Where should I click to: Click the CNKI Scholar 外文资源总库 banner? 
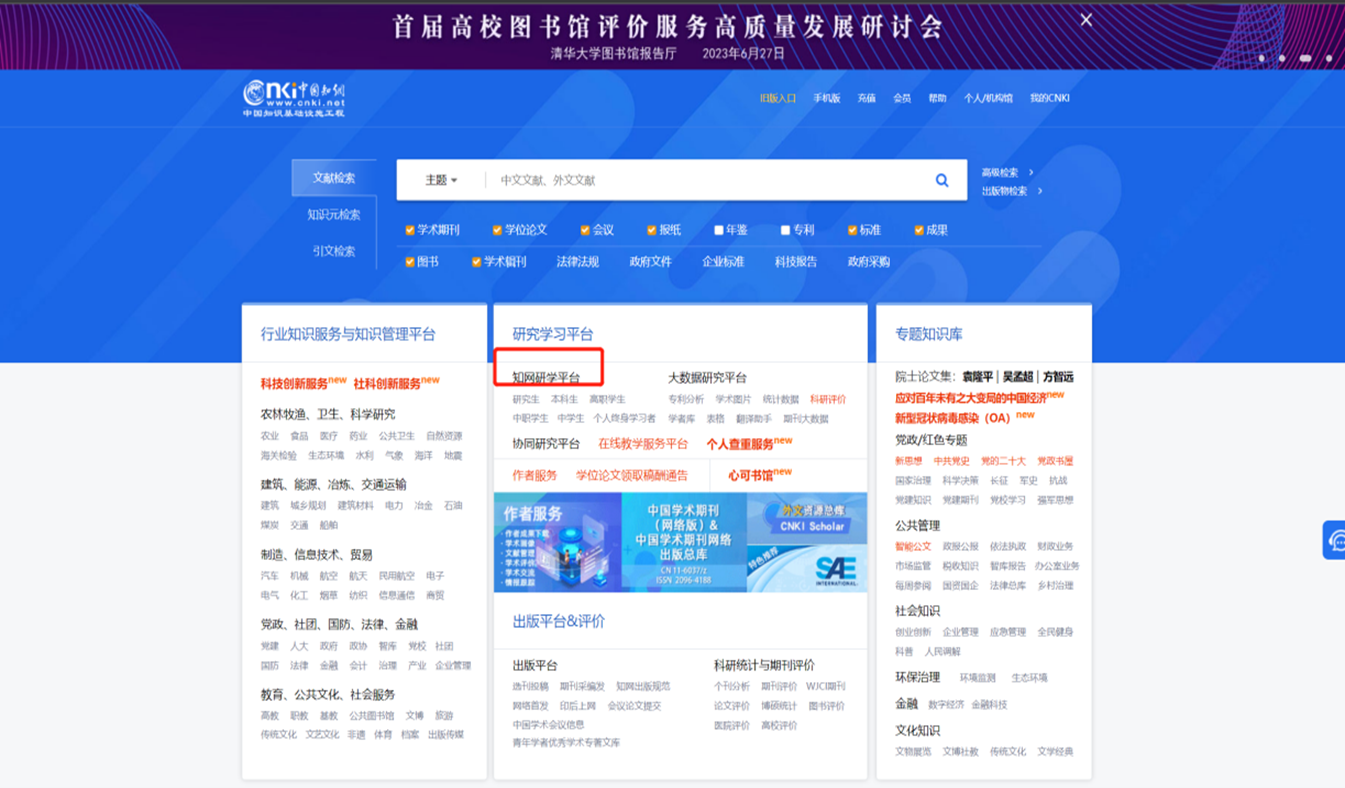point(807,518)
